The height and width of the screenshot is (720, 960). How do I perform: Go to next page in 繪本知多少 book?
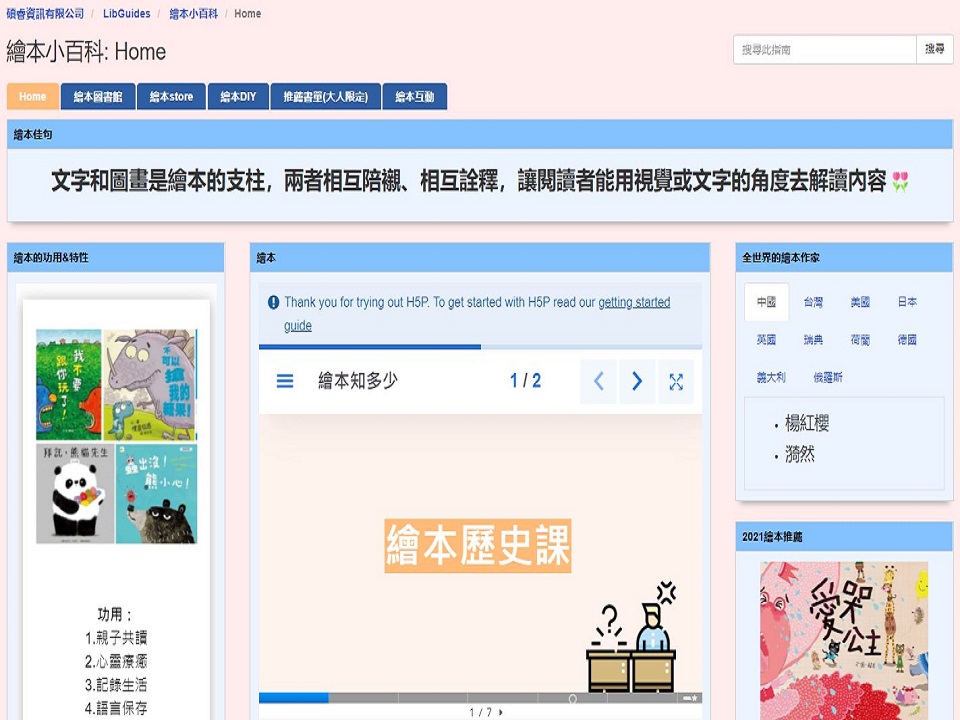[637, 381]
